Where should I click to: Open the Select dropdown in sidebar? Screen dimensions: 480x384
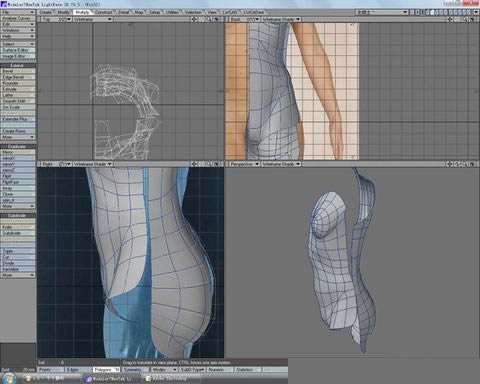[x=18, y=44]
